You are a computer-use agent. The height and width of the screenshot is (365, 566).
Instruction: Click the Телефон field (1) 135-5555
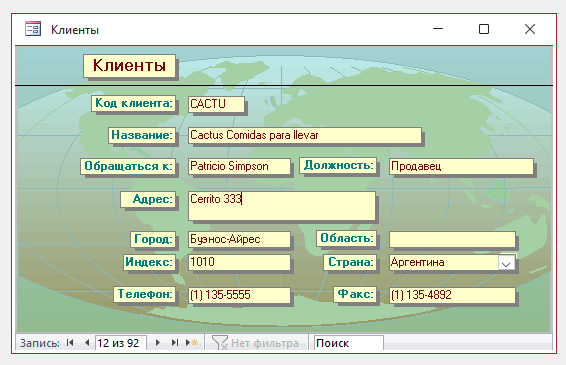coord(239,295)
